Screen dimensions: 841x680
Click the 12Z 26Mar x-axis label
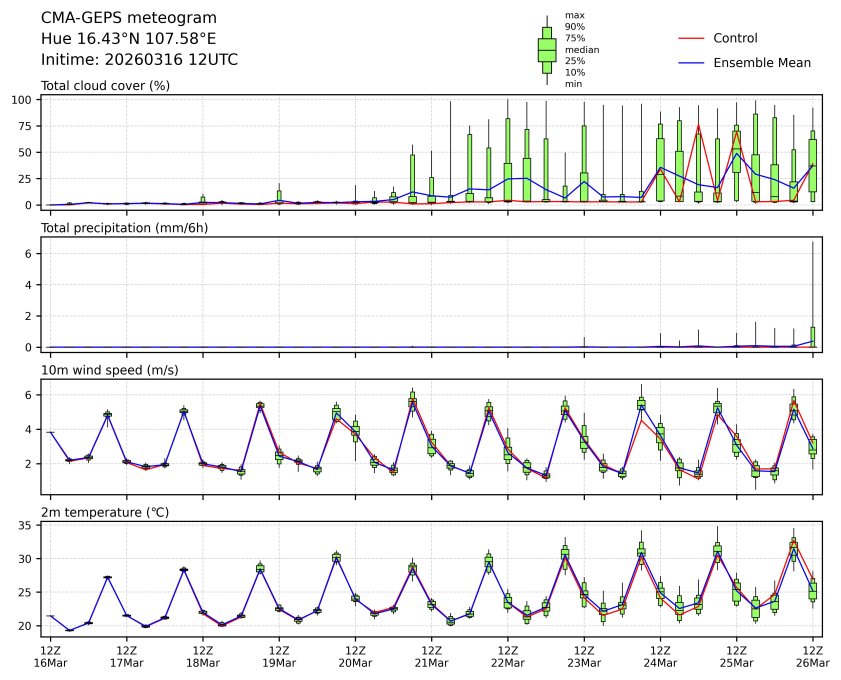click(812, 655)
